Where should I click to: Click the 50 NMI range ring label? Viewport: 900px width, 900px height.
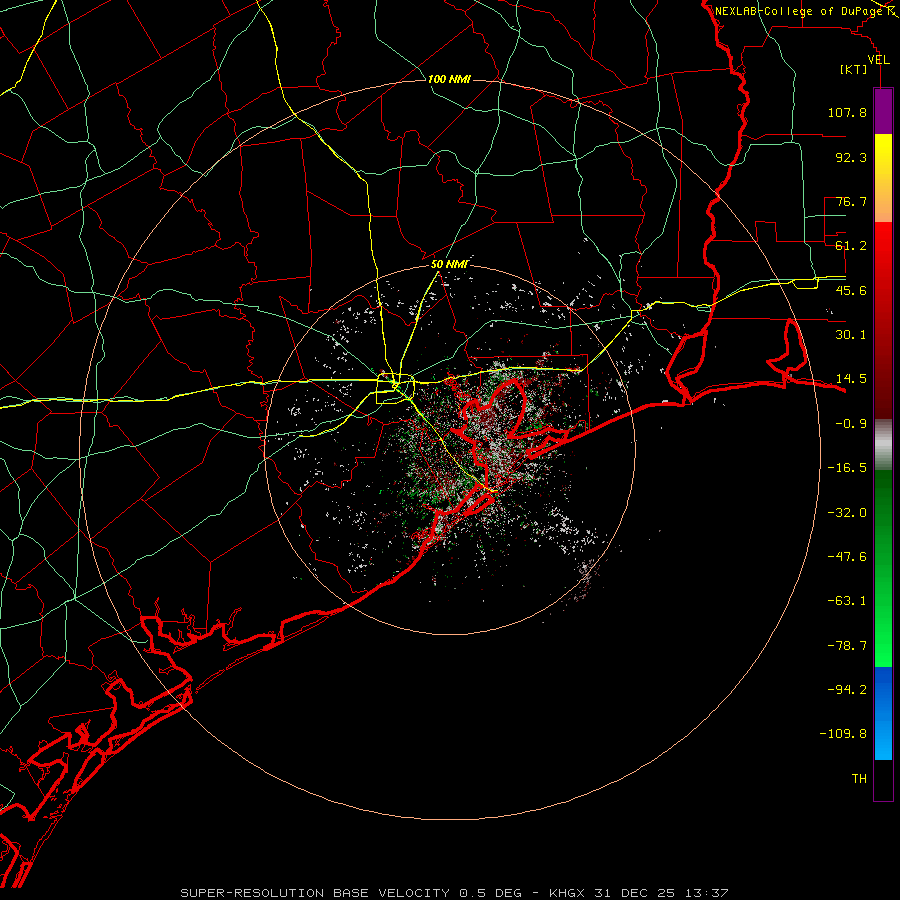click(x=449, y=265)
